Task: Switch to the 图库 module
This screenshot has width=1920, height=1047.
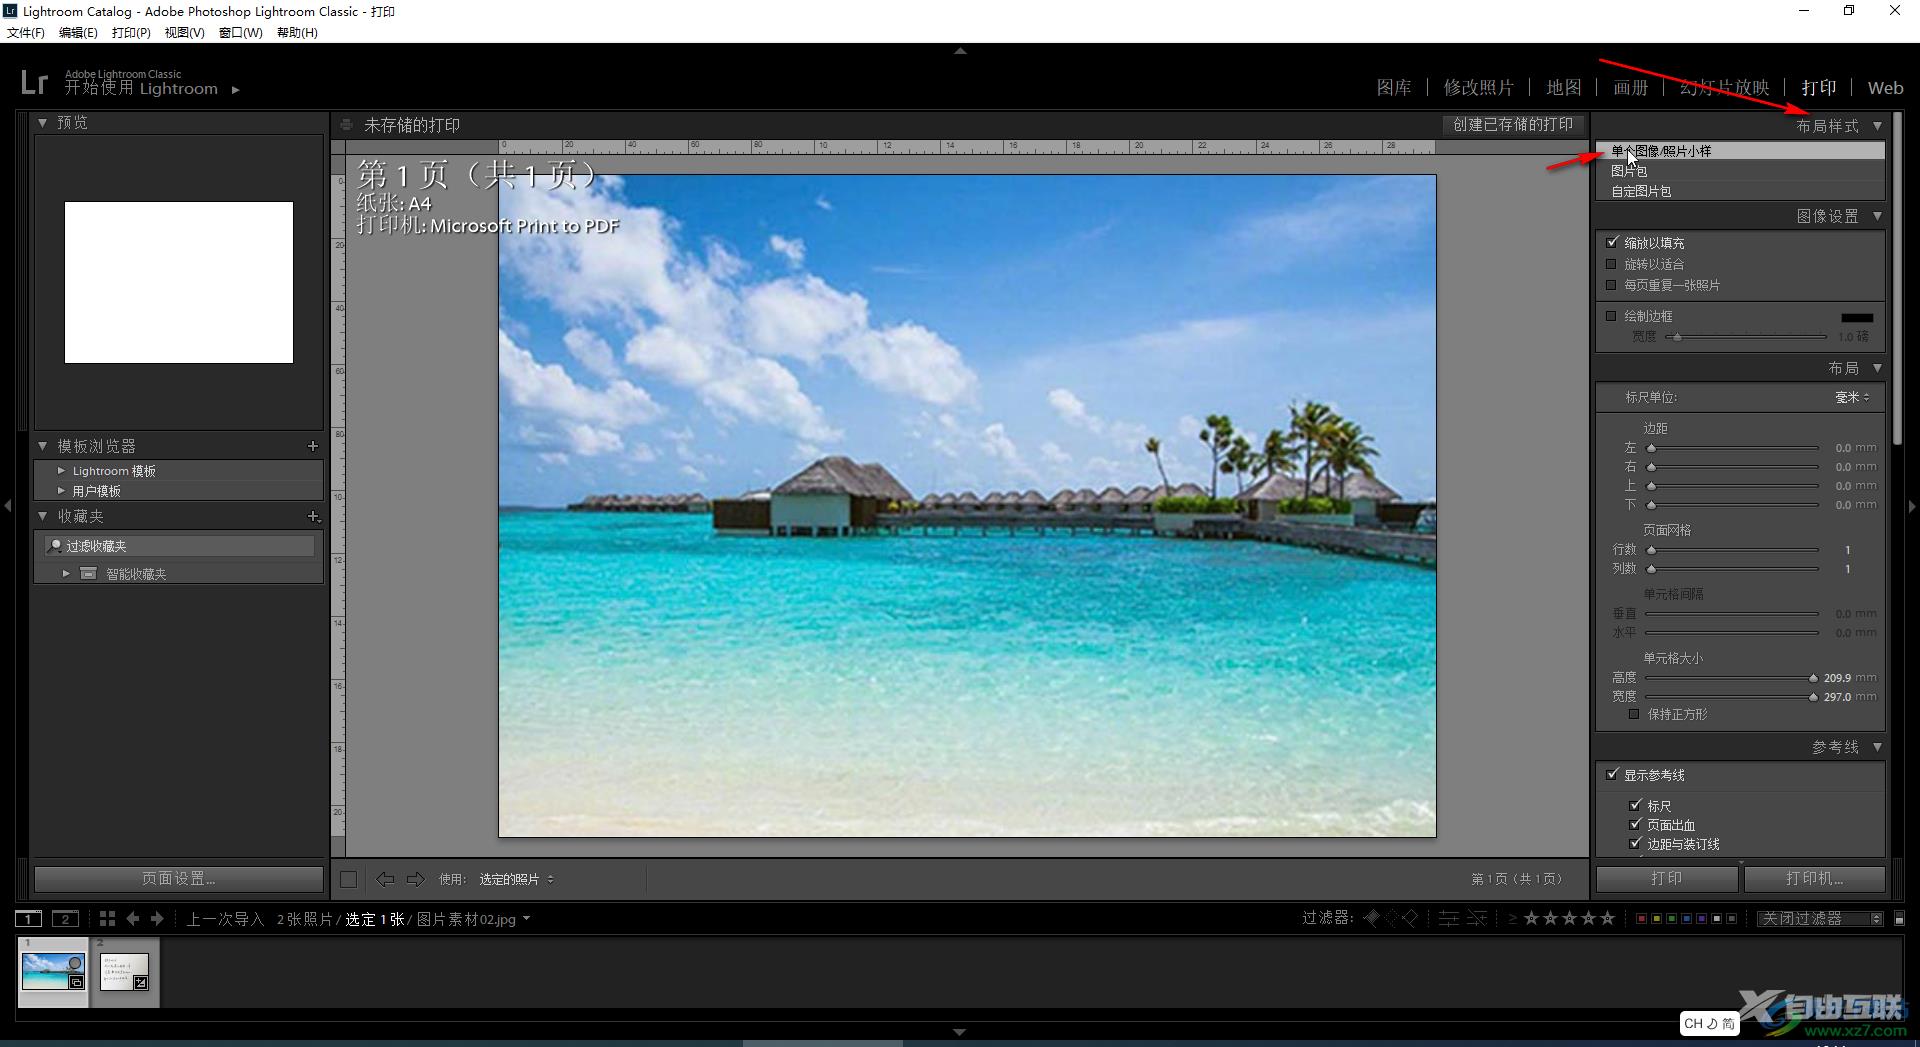Action: click(x=1394, y=87)
